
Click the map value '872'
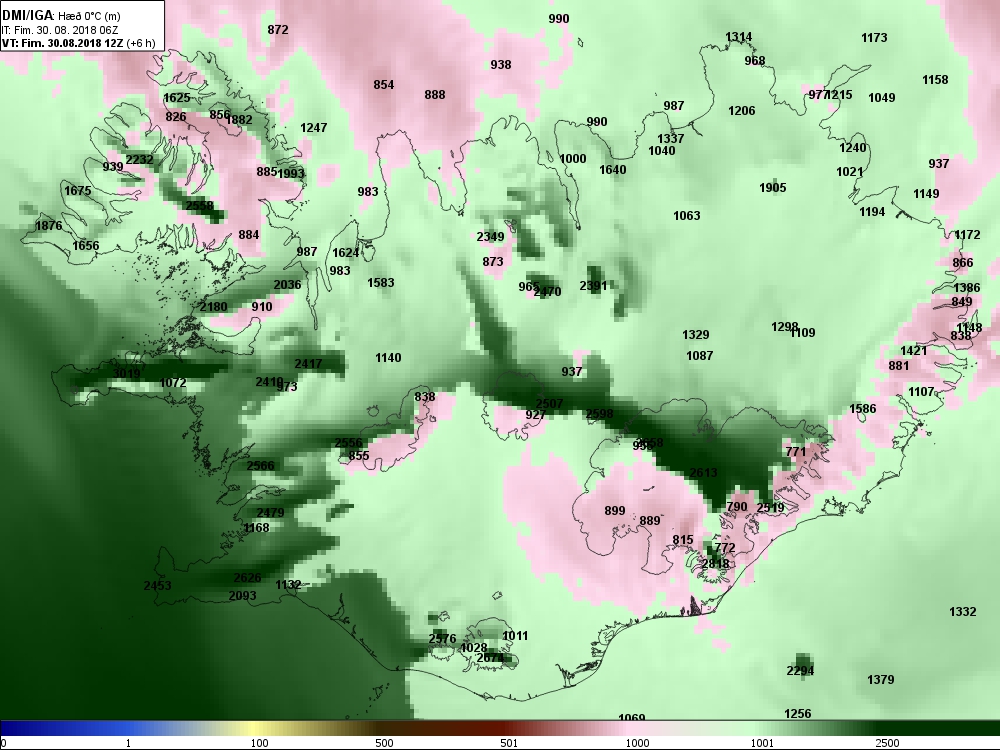(x=278, y=30)
